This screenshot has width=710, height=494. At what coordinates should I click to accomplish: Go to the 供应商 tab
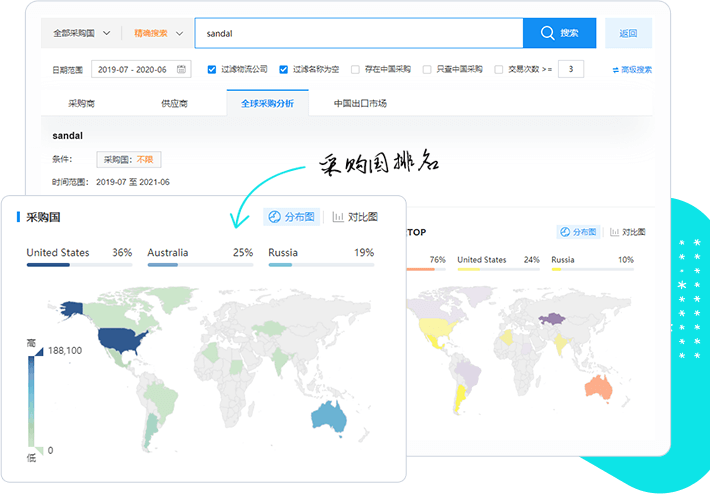[x=174, y=103]
